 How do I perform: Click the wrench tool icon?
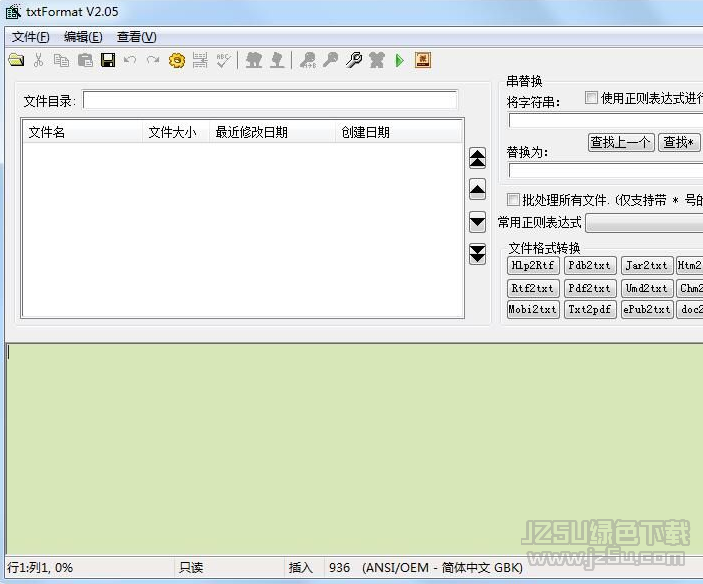[x=354, y=60]
